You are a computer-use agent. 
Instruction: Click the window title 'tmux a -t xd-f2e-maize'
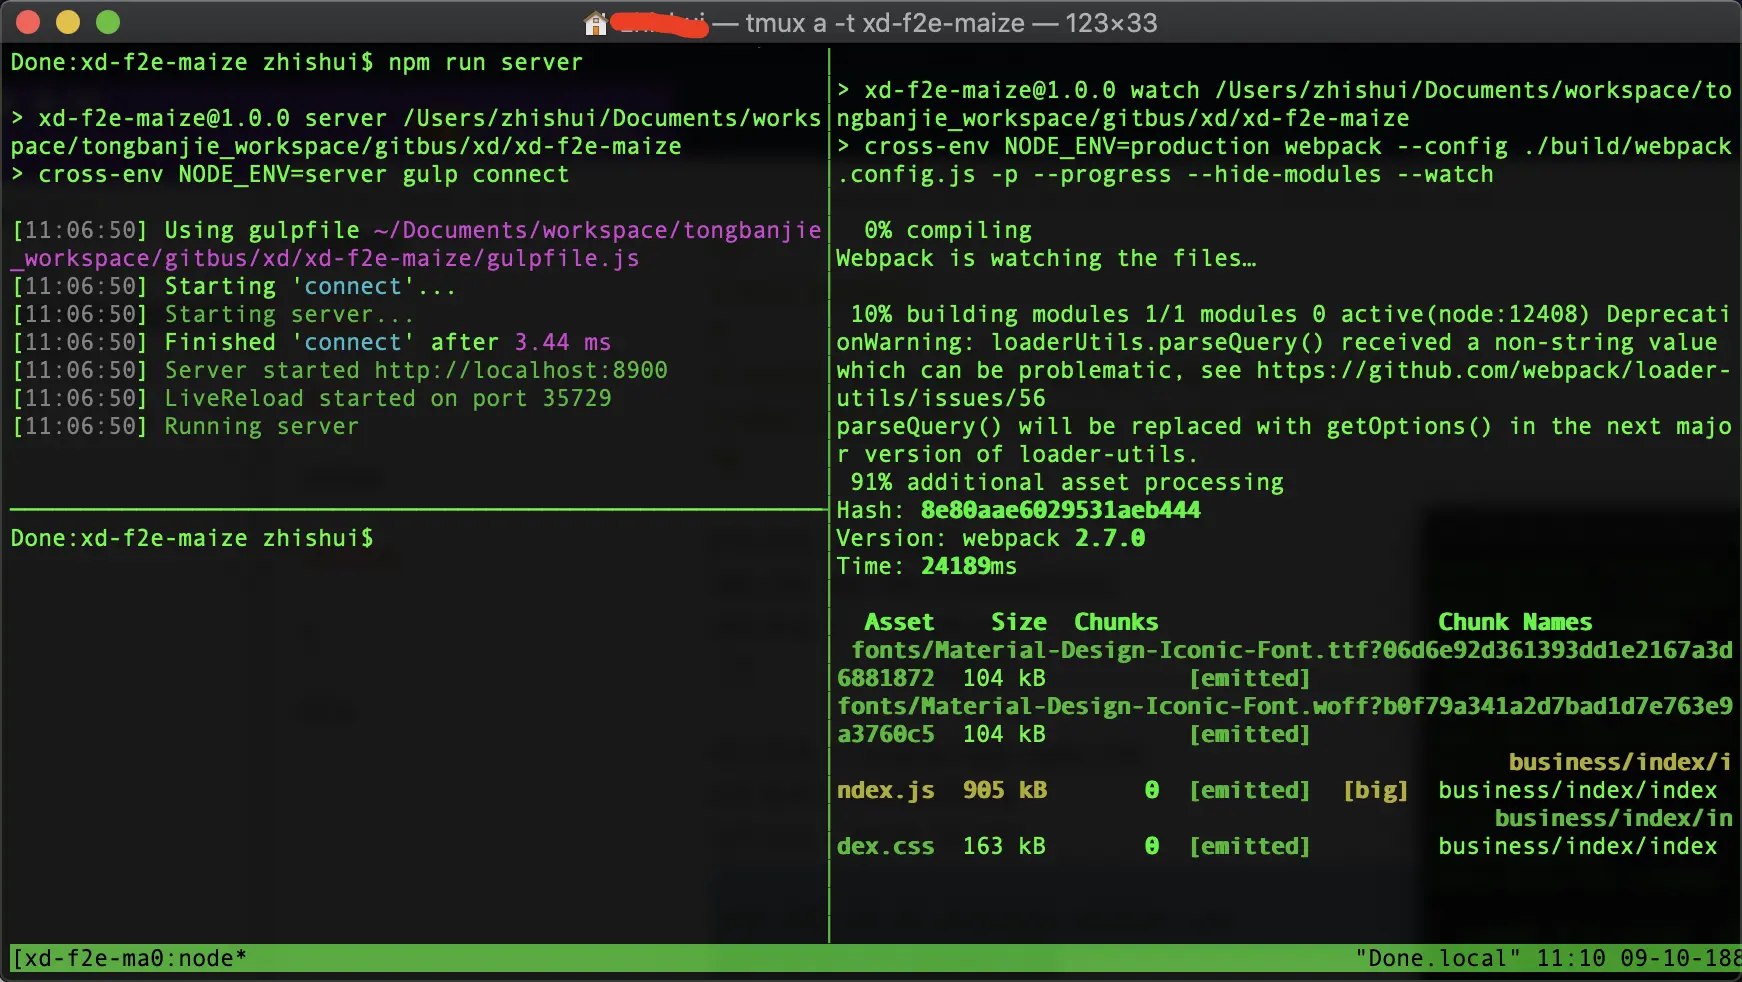pyautogui.click(x=885, y=23)
